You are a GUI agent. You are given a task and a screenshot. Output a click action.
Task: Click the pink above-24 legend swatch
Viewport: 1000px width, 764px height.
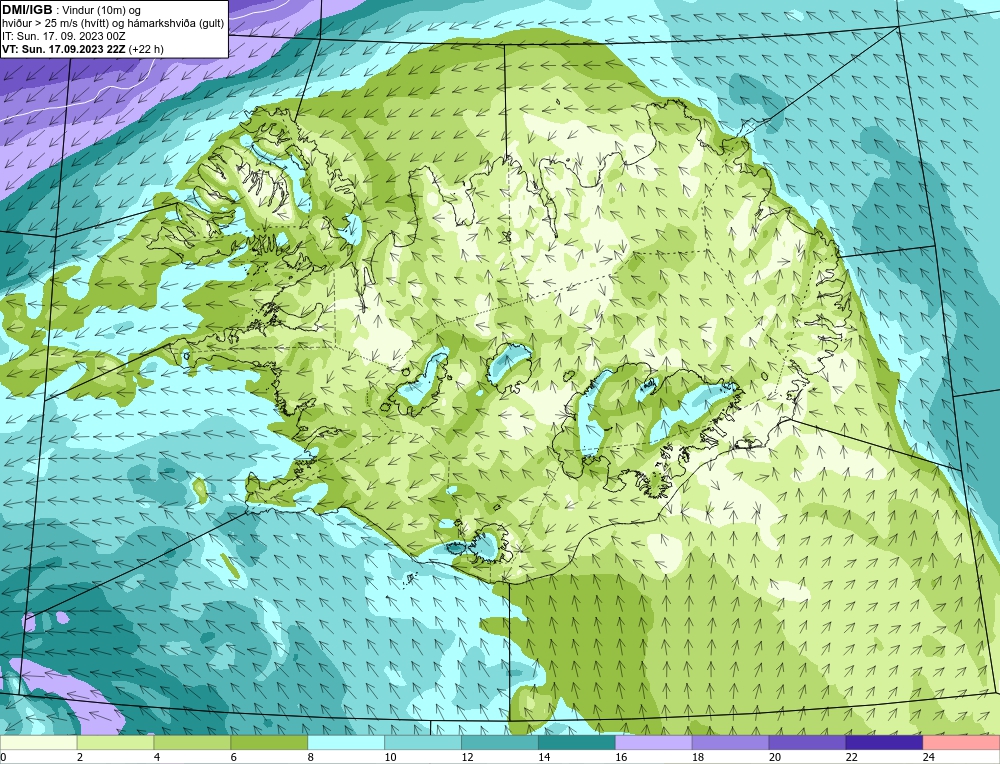point(961,743)
